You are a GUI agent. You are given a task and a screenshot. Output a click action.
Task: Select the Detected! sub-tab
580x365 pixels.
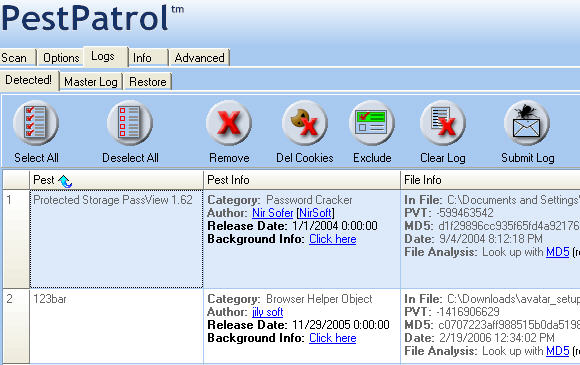tap(29, 80)
